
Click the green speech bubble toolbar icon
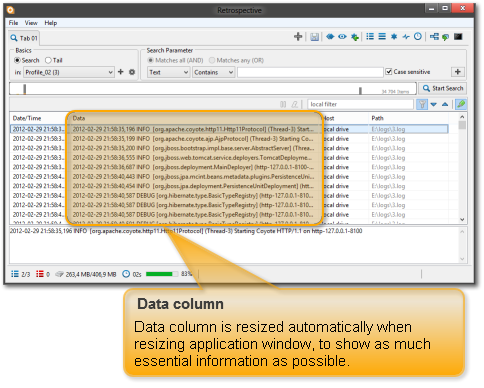coord(445,37)
